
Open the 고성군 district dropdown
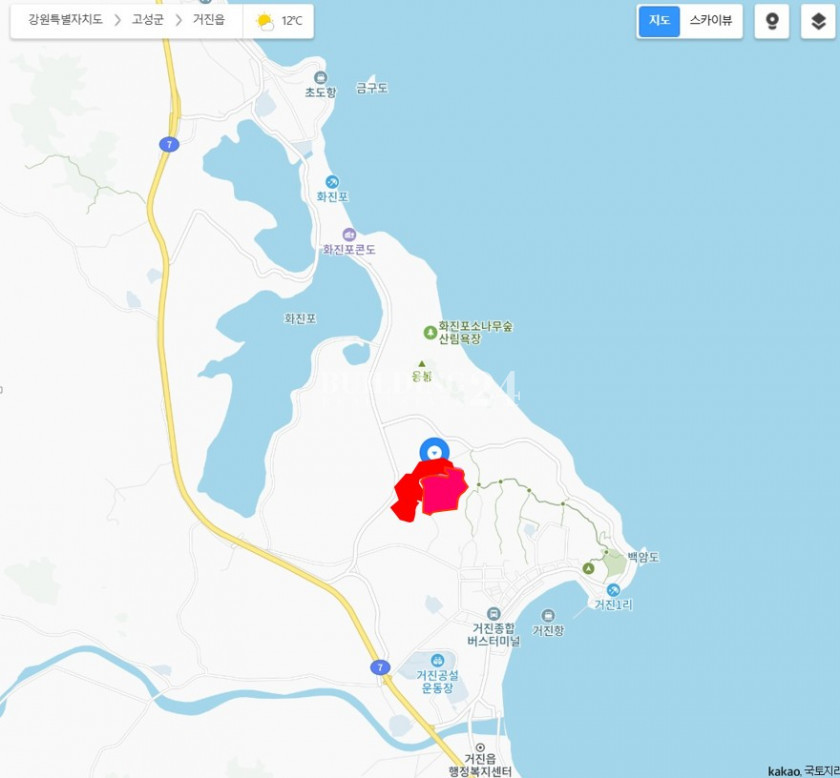tap(150, 20)
